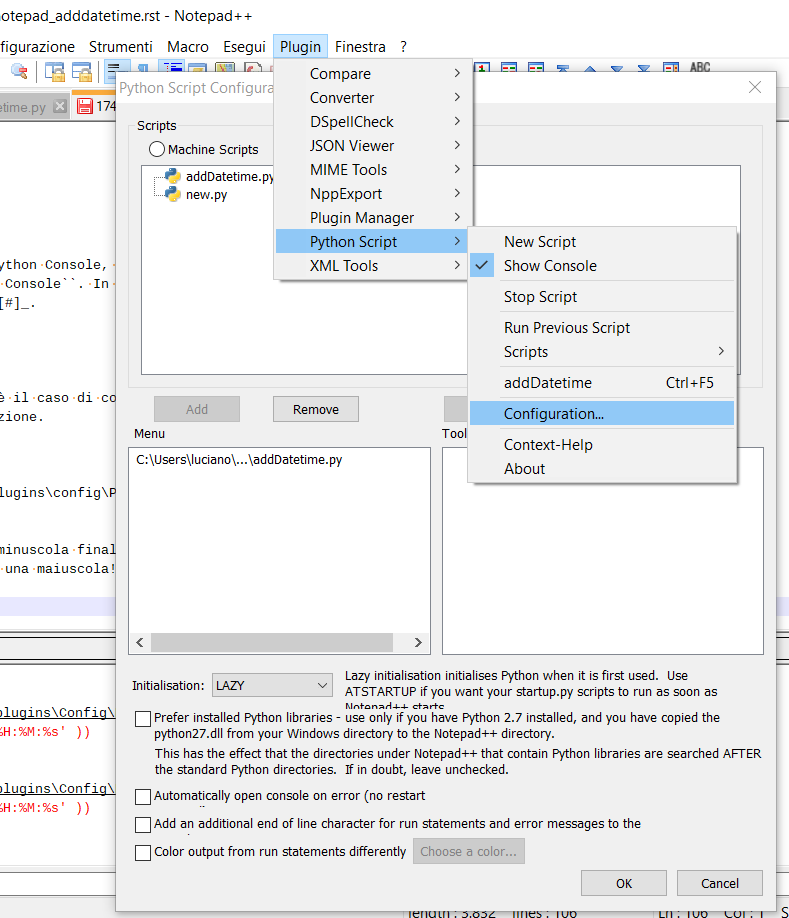Expand the XML Tools plugin submenu
The height and width of the screenshot is (918, 789).
point(373,266)
